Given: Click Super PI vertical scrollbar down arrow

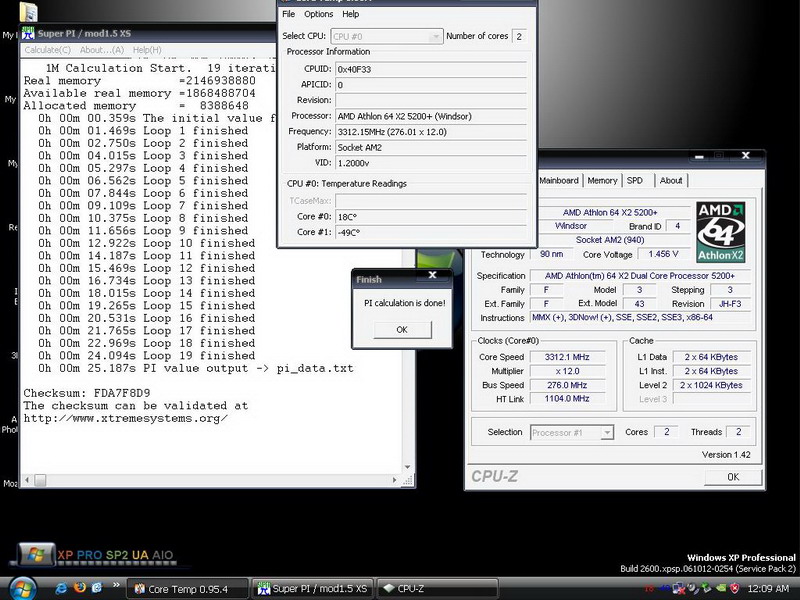Looking at the screenshot, I should (x=408, y=467).
